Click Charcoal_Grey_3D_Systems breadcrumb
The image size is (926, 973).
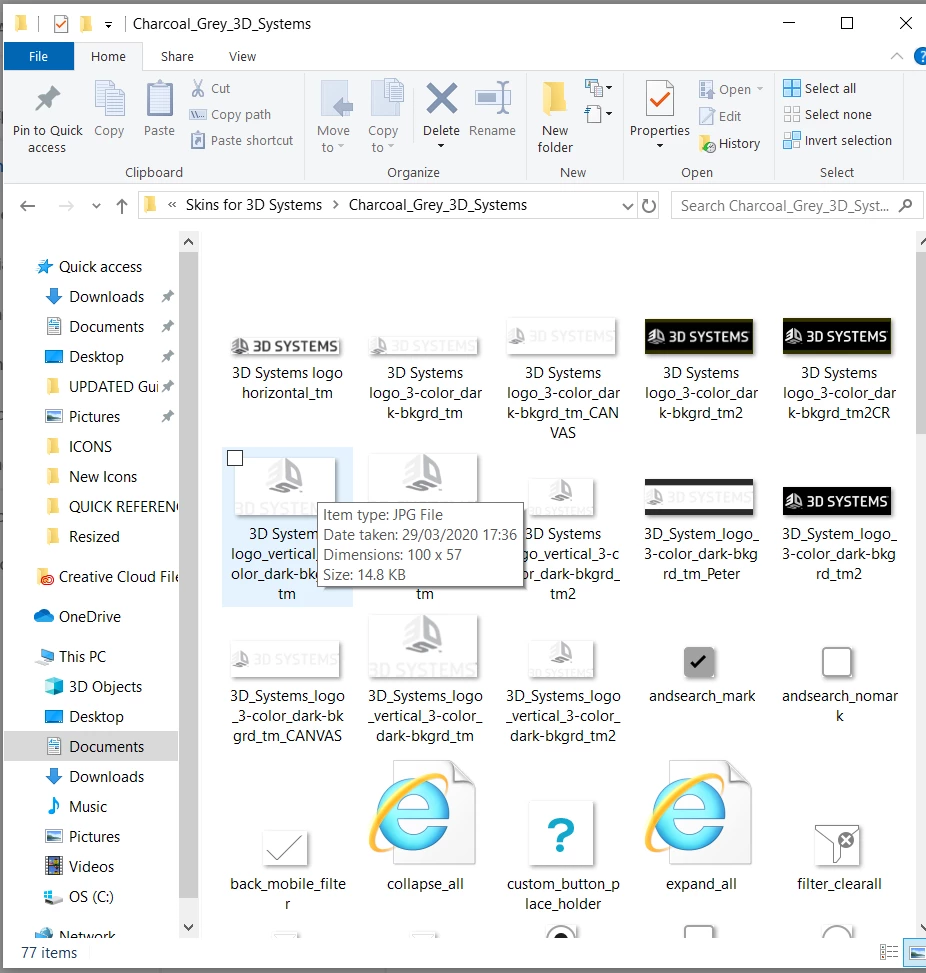(x=438, y=205)
